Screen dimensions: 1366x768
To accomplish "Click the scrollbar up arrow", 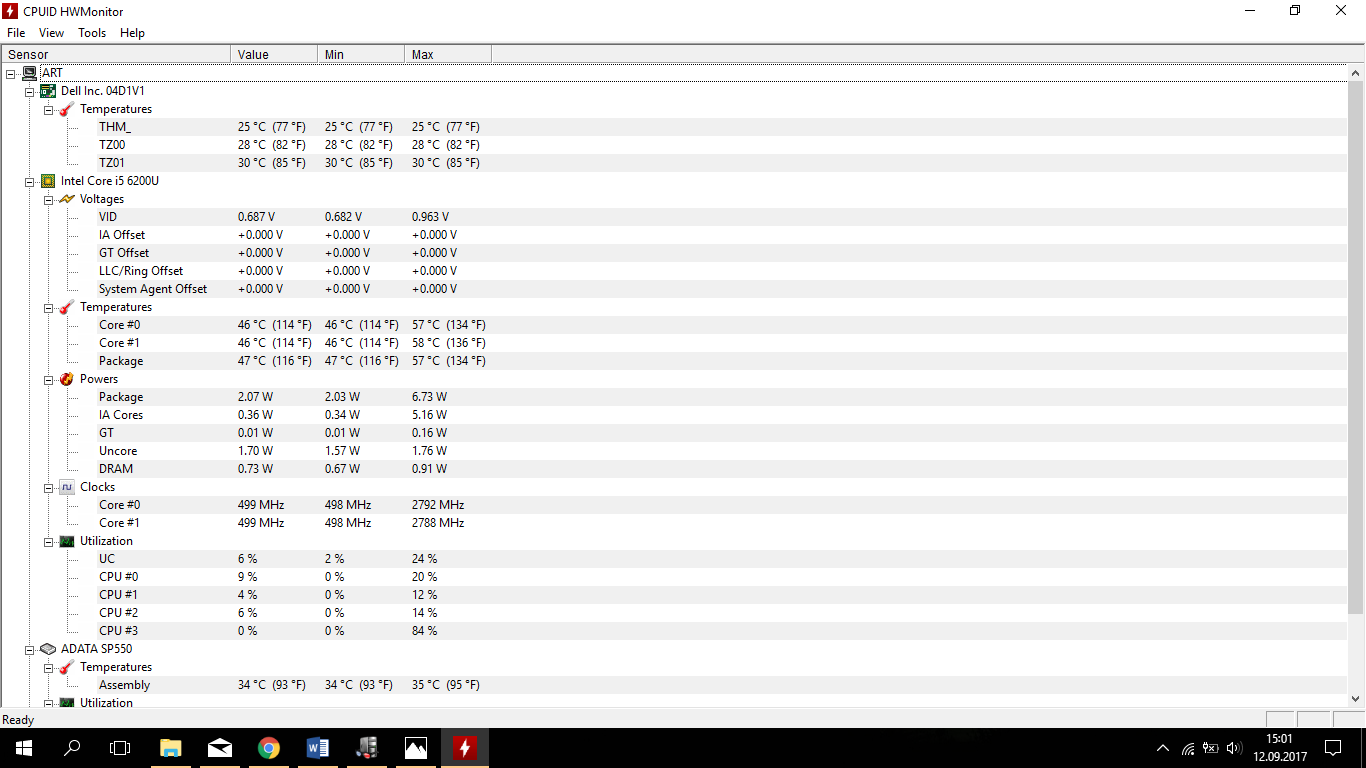I will click(x=1356, y=73).
